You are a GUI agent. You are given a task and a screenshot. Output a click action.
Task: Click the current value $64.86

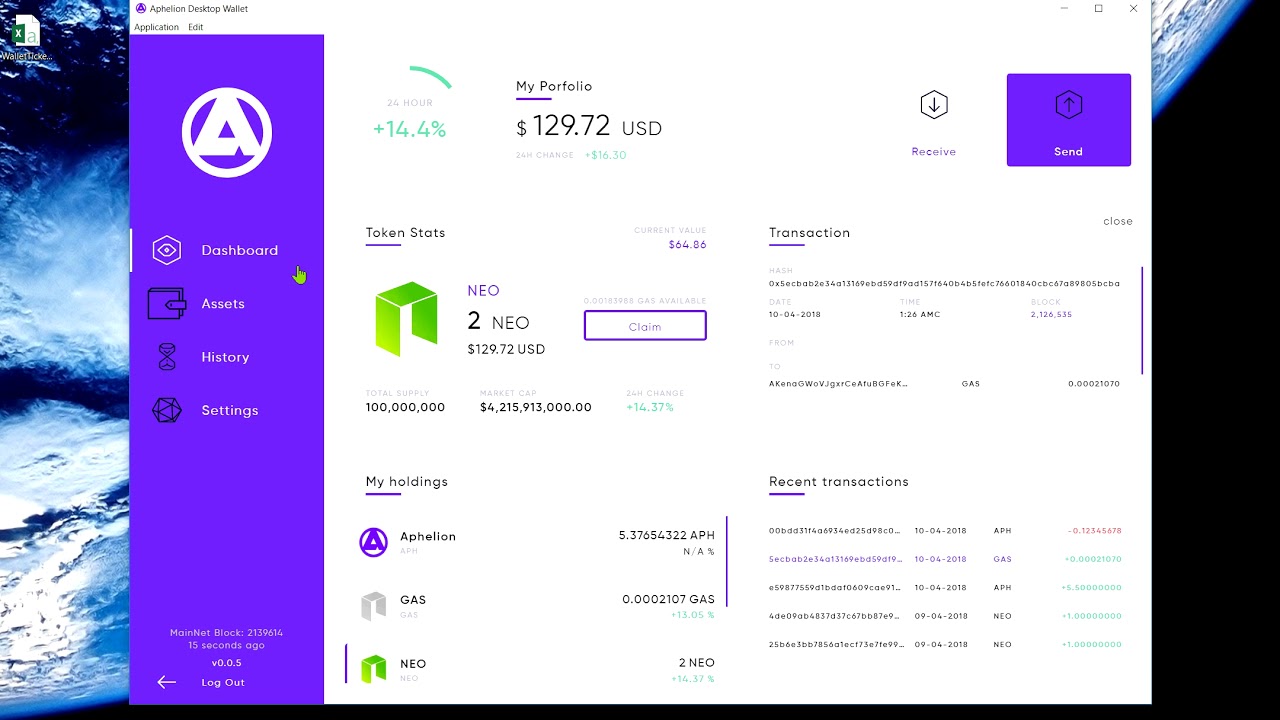[687, 244]
